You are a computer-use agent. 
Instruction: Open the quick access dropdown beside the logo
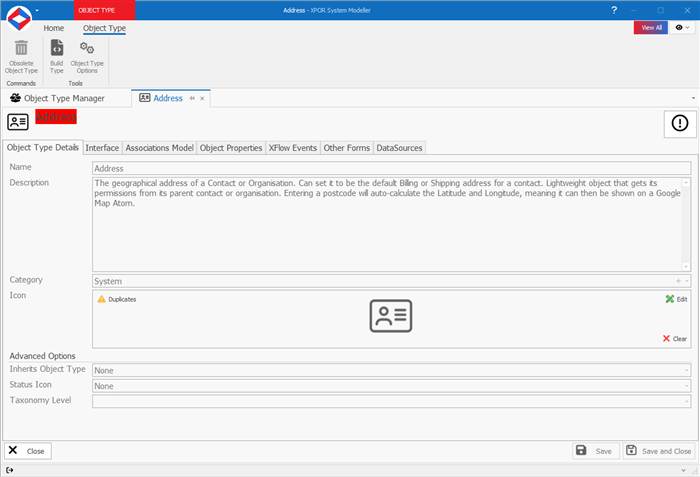pyautogui.click(x=37, y=10)
